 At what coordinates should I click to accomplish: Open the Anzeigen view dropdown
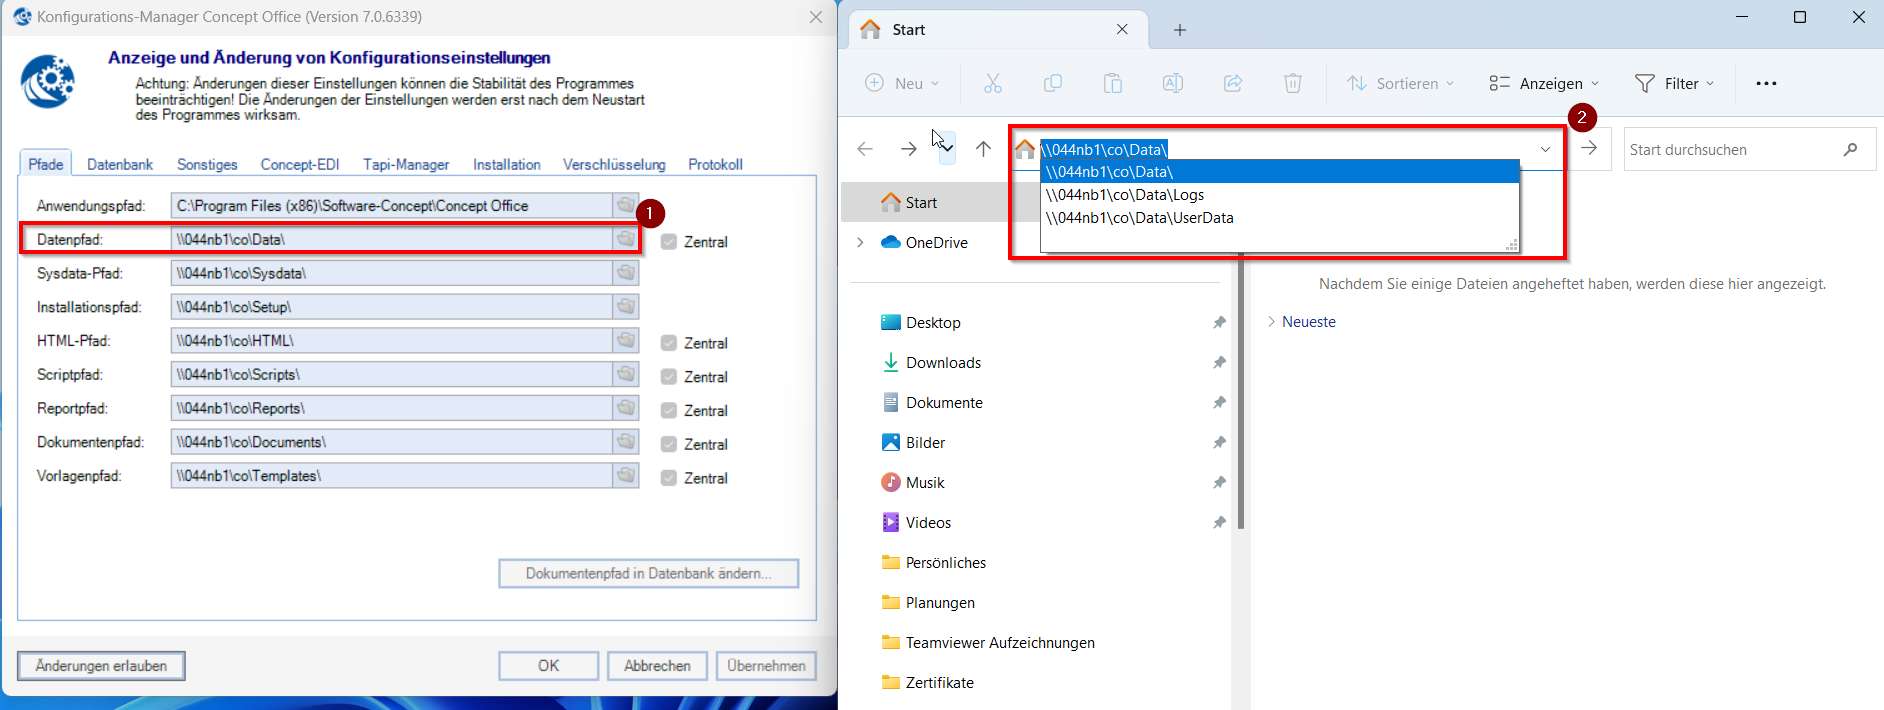(1544, 83)
